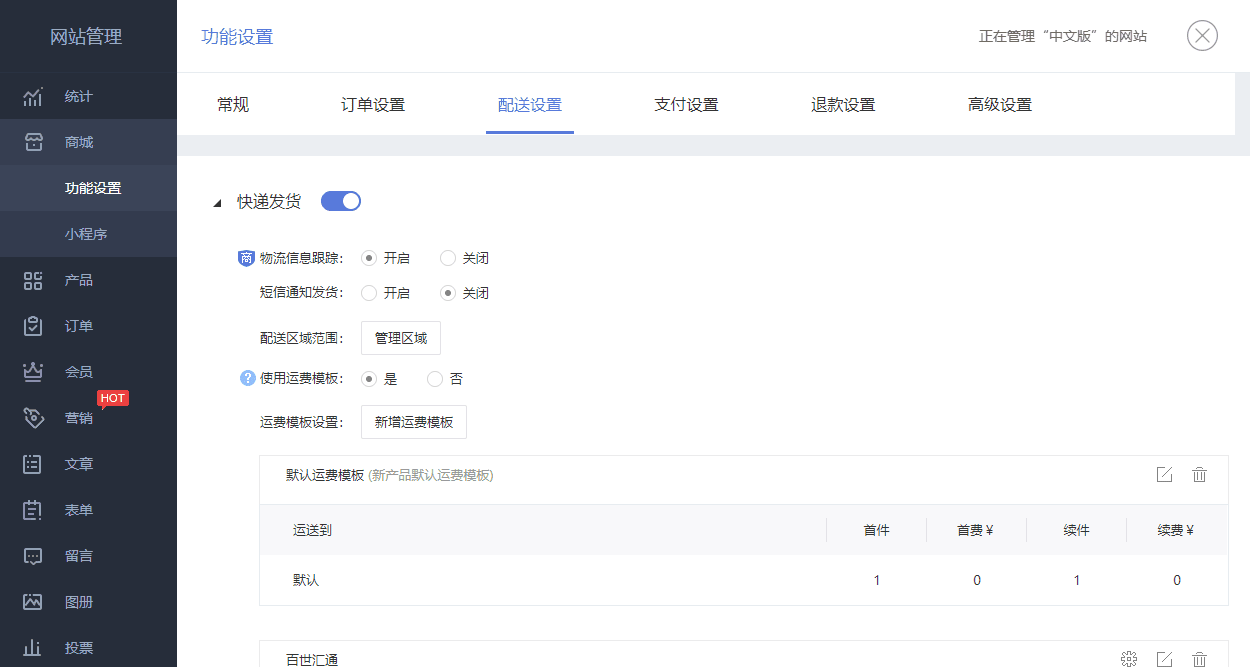Collapse the 快递发货 section triangle
This screenshot has height=667, width=1250.
[x=217, y=203]
